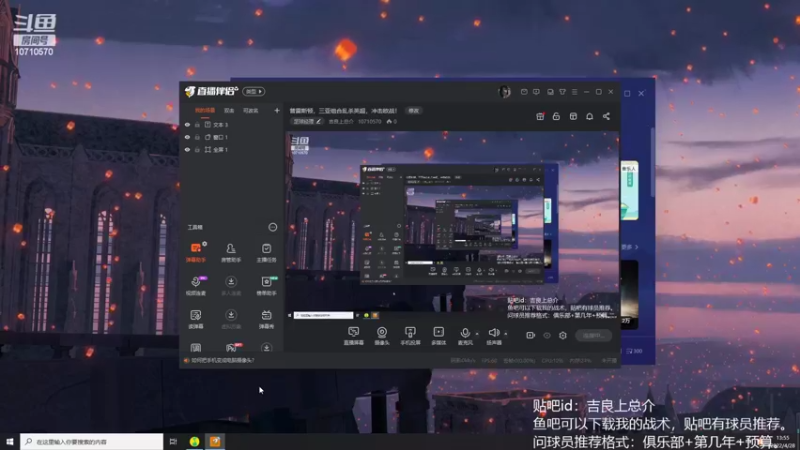The height and width of the screenshot is (450, 800).
Task: Expand the speaker device dropdown arrow
Action: (x=506, y=334)
